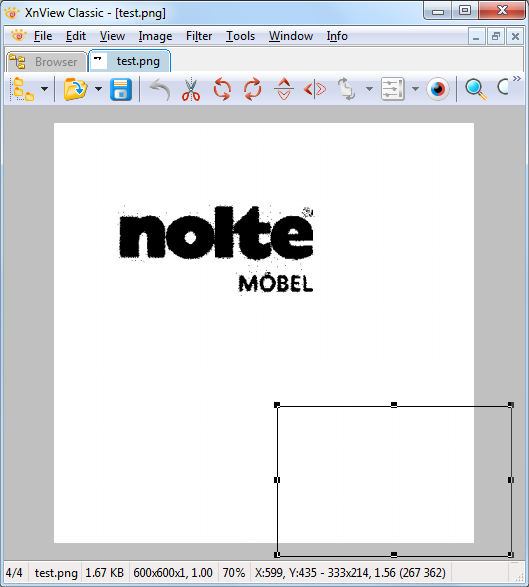Open the Browser folder tree icon
Image resolution: width=529 pixels, height=587 pixels.
click(x=23, y=89)
